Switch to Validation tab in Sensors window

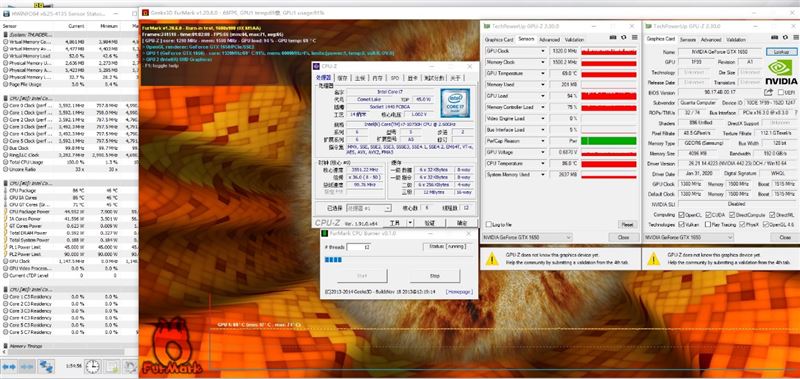[x=574, y=39]
